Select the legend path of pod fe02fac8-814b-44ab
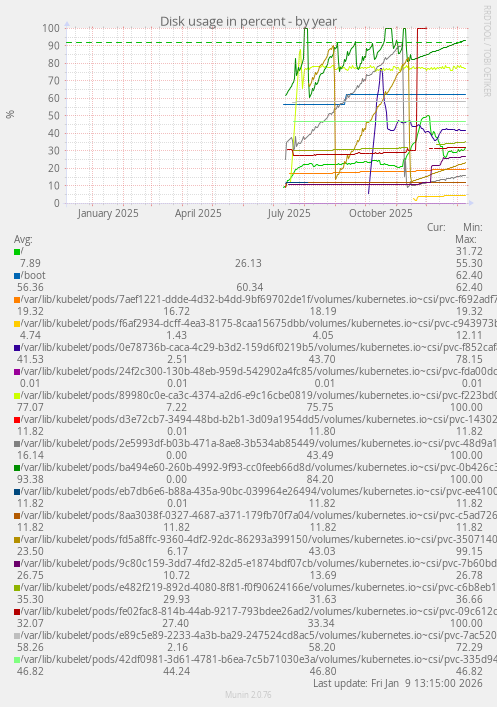This screenshot has height=707, width=497. pos(259,611)
